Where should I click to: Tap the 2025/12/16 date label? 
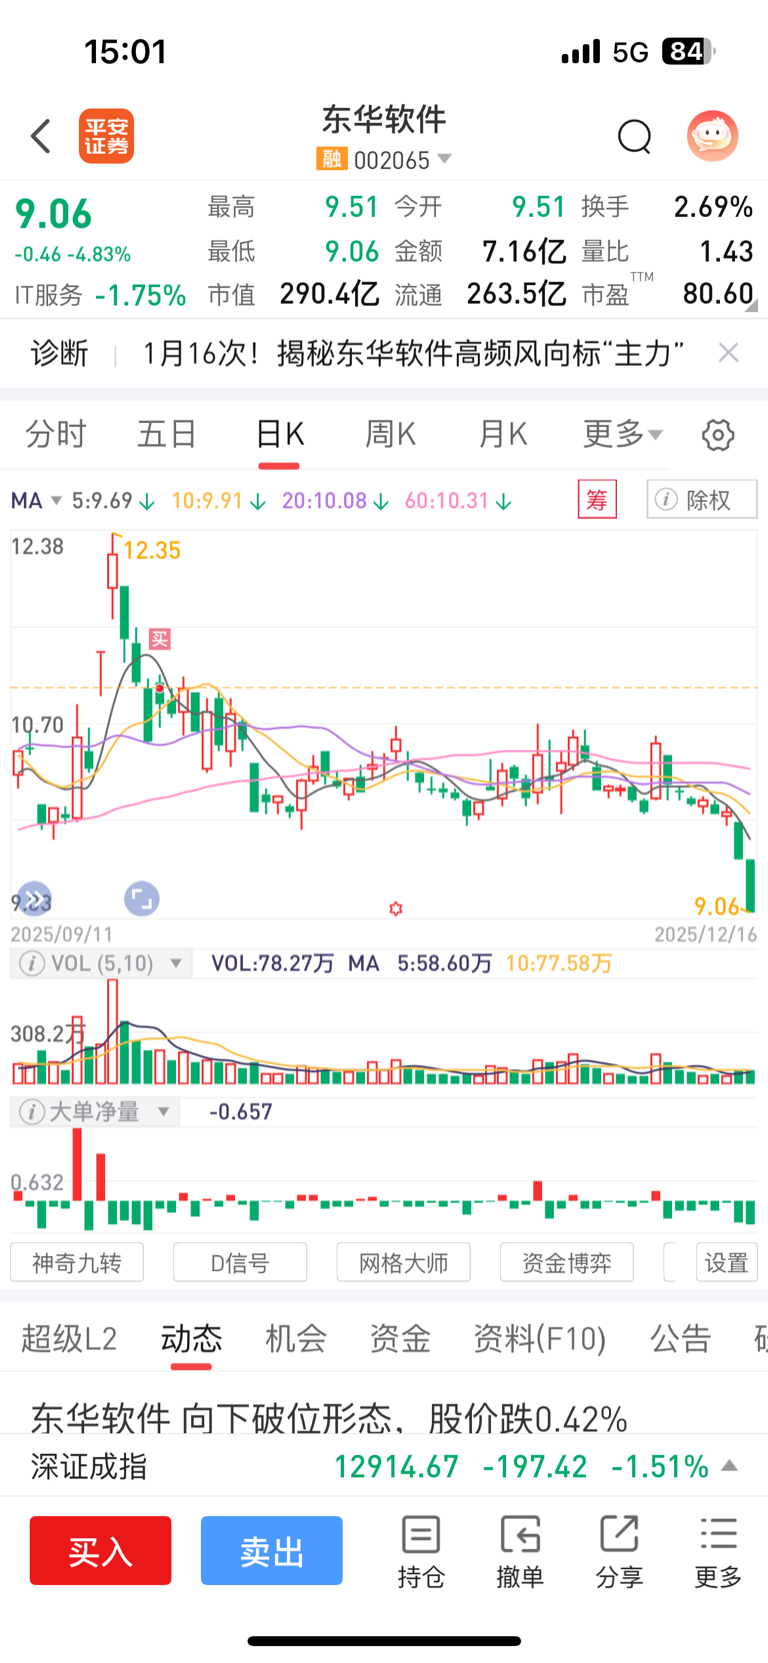(x=706, y=934)
